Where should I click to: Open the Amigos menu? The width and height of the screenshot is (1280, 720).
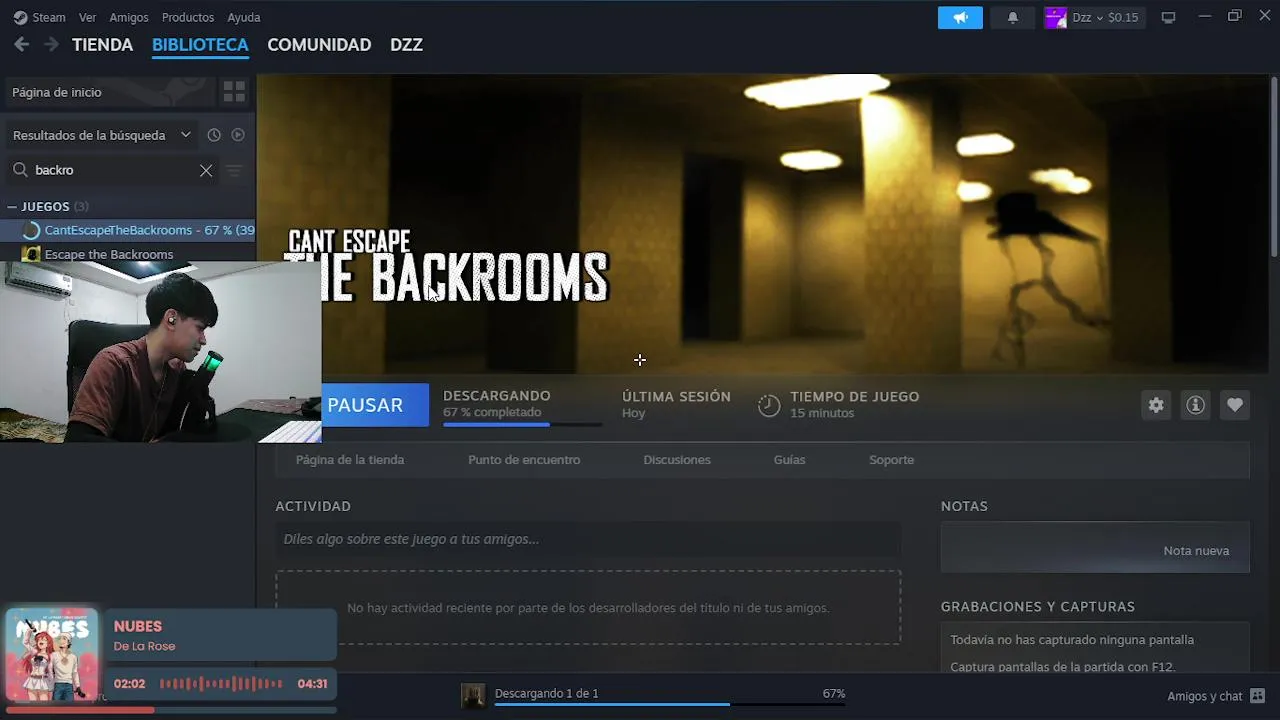click(129, 17)
